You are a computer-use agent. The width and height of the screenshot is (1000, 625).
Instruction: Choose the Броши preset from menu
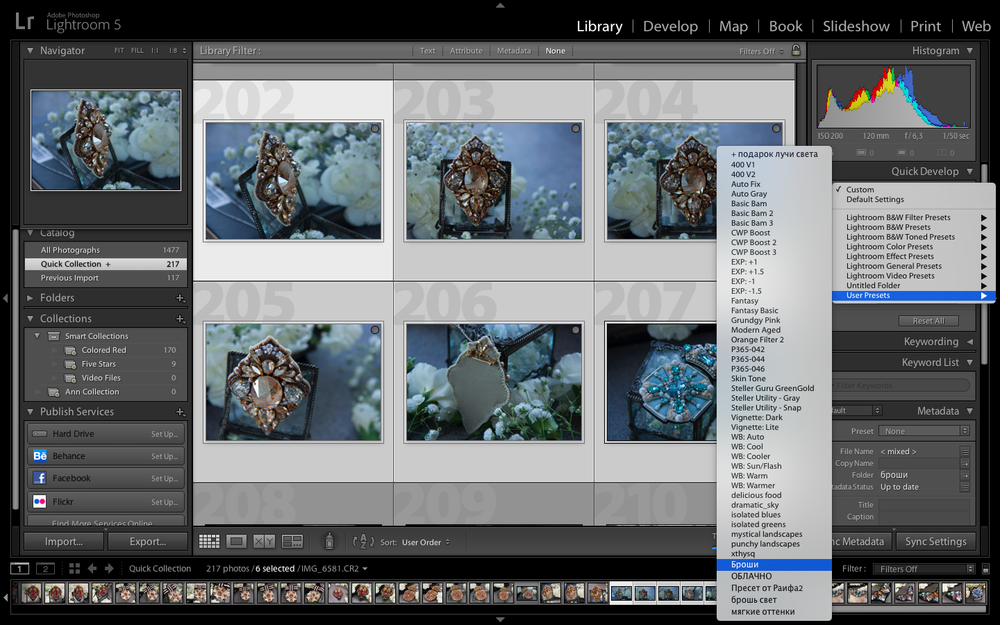pos(774,564)
